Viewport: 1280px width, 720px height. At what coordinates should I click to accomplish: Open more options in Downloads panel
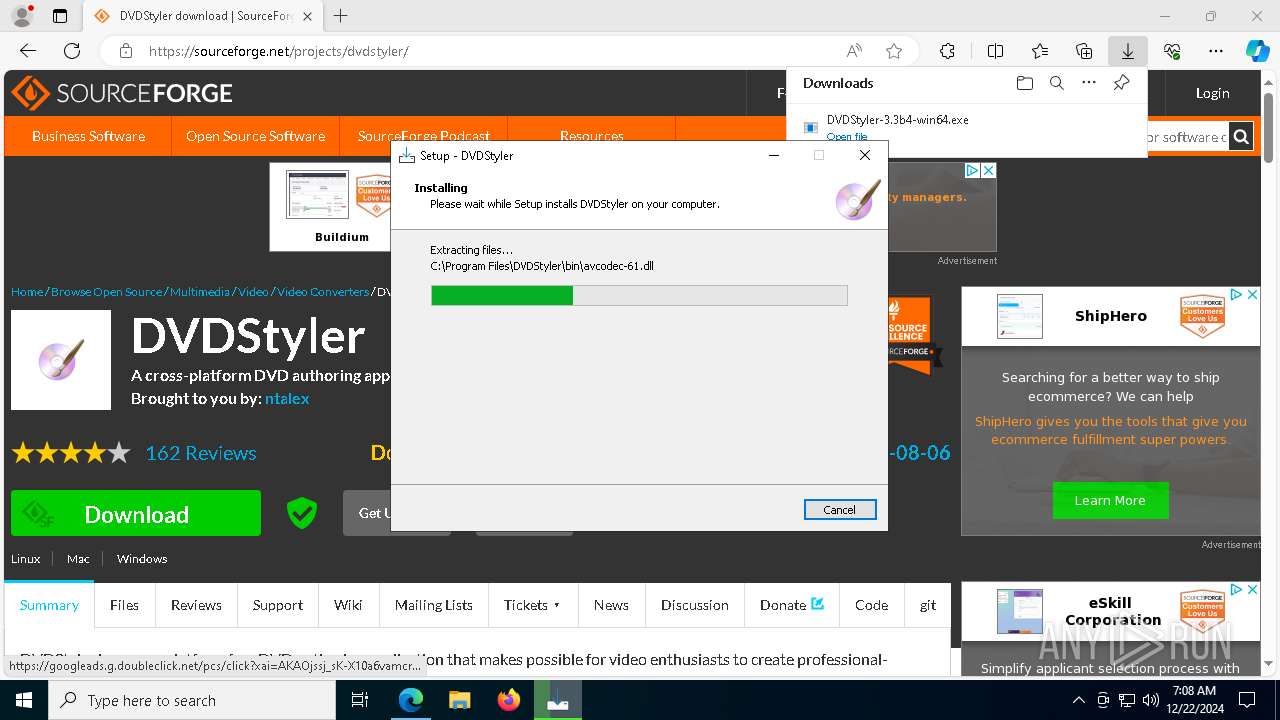click(1089, 83)
